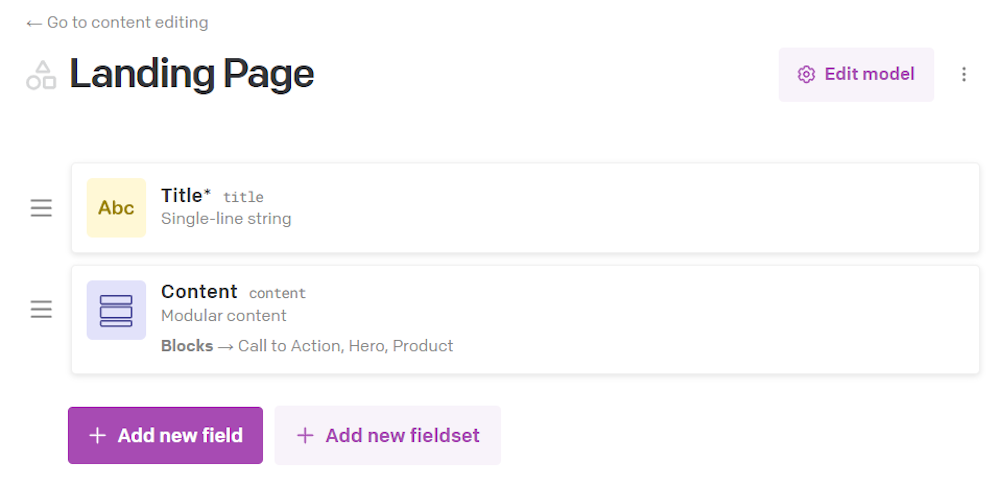Click the Abc string icon of Title

point(116,208)
